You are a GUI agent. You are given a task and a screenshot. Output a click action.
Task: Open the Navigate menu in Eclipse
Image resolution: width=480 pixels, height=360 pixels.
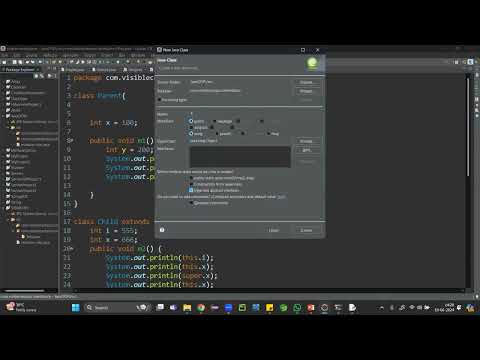tap(70, 55)
